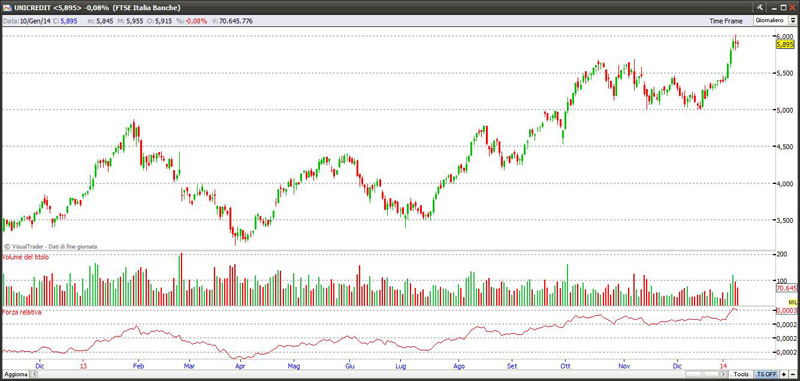This screenshot has width=800, height=381.
Task: Click the 4,500 price axis label
Action: [785, 147]
